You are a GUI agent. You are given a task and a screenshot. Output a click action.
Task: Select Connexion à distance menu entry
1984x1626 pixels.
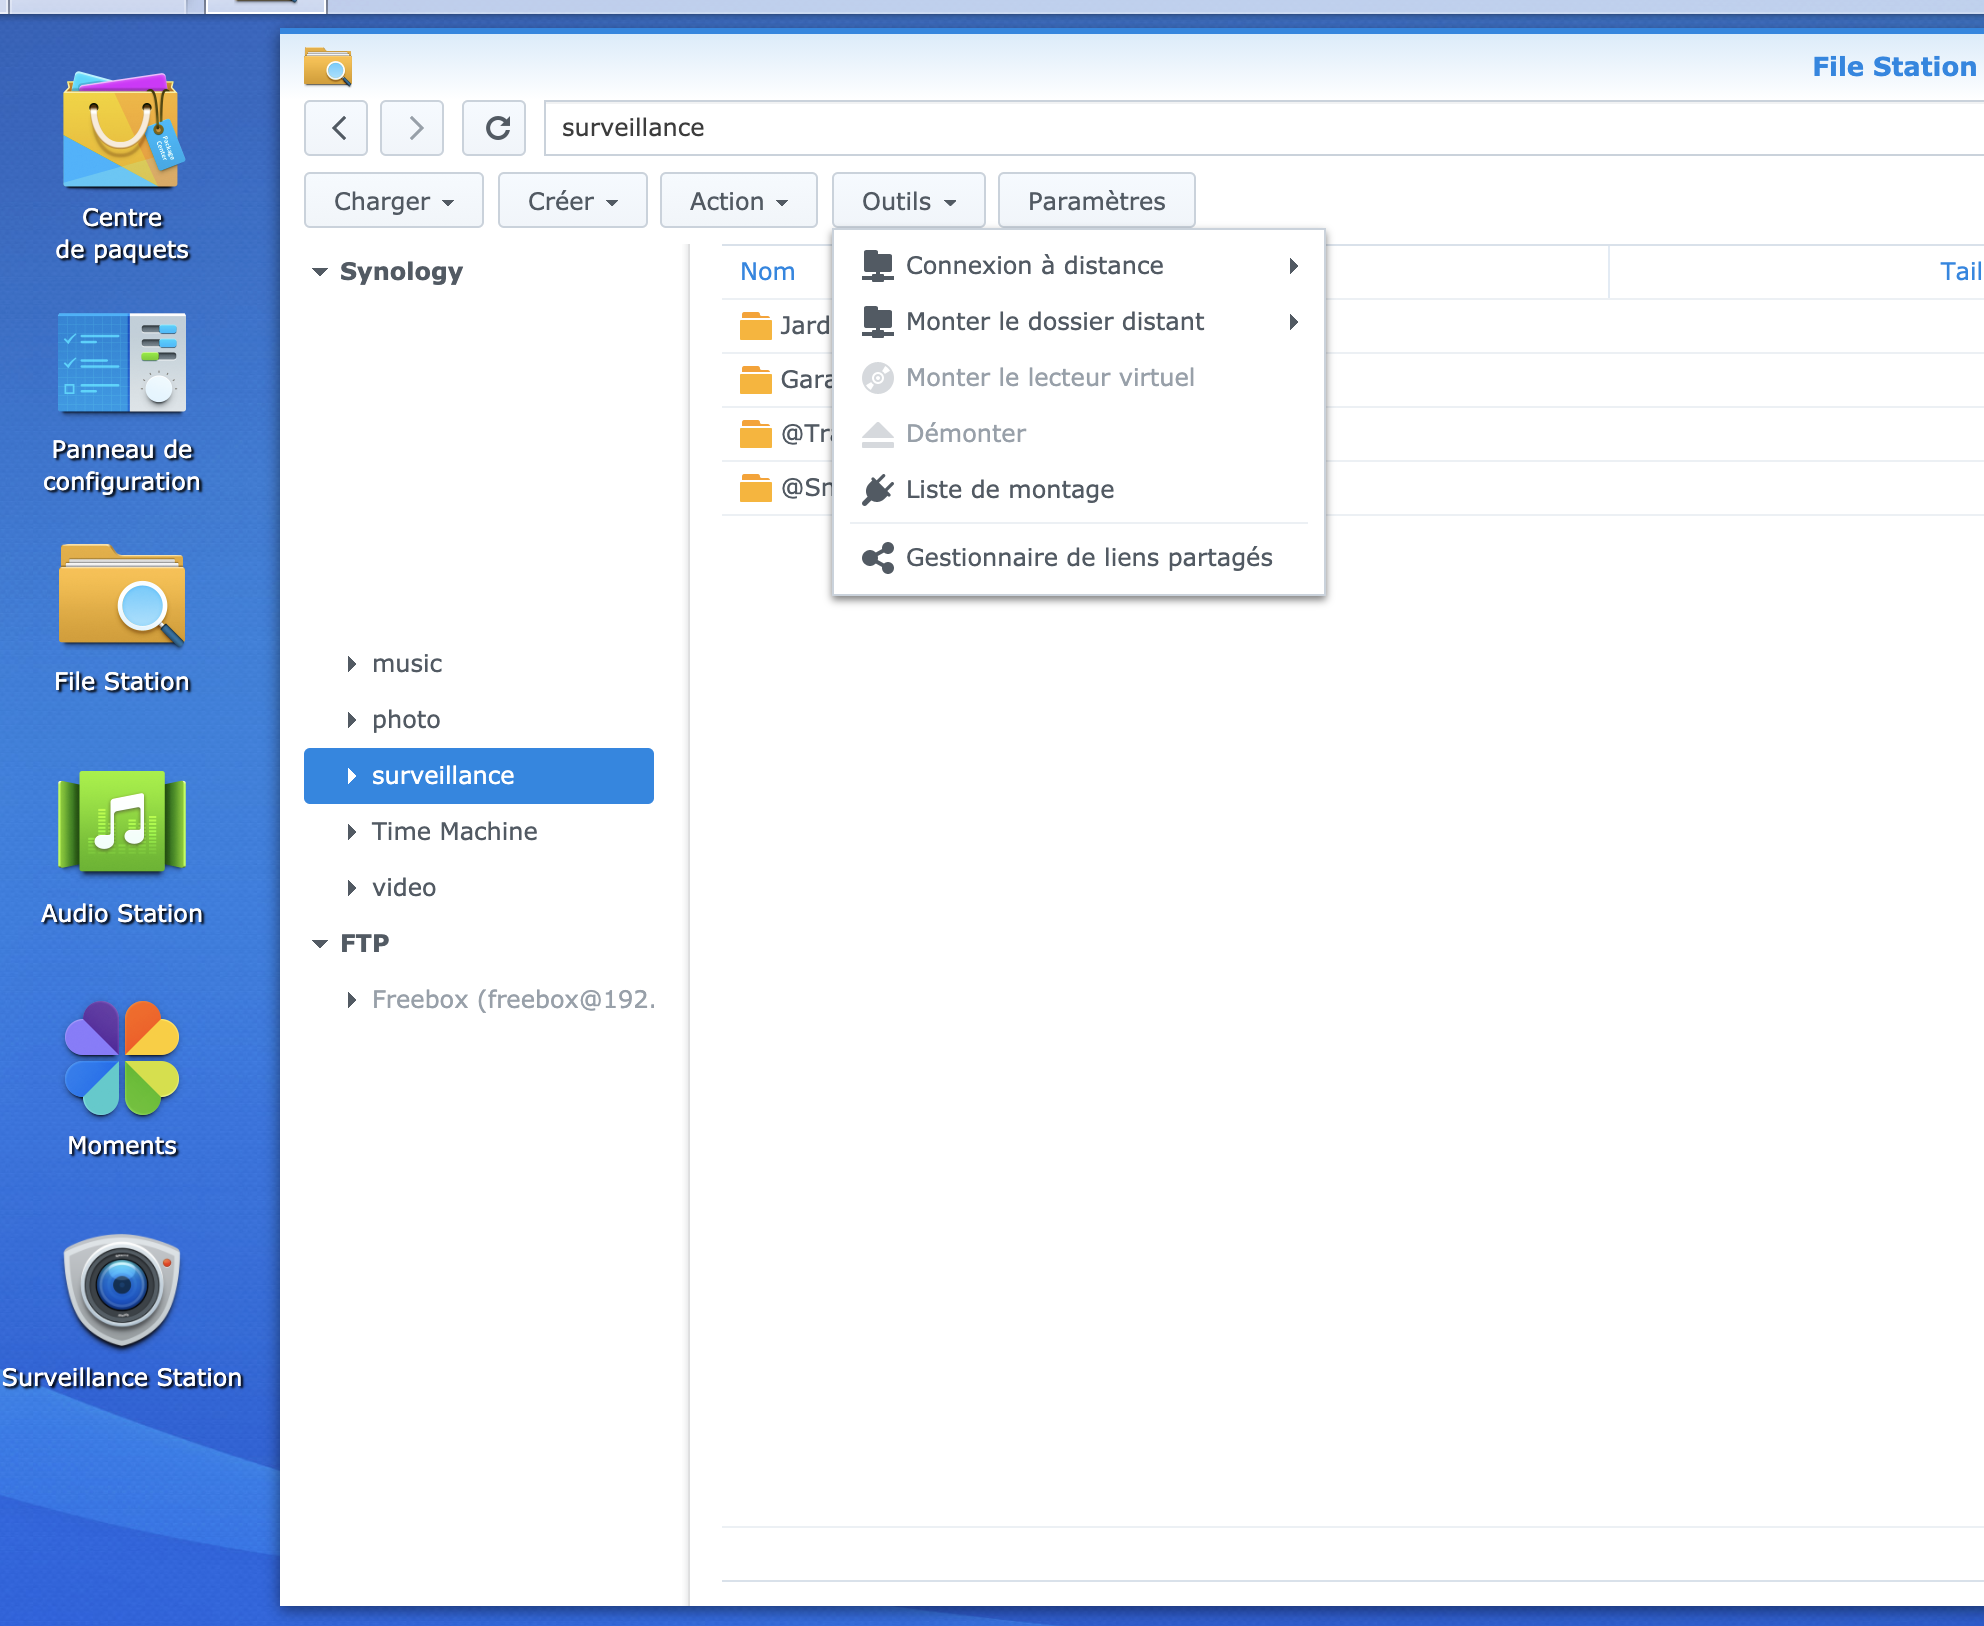tap(1034, 266)
